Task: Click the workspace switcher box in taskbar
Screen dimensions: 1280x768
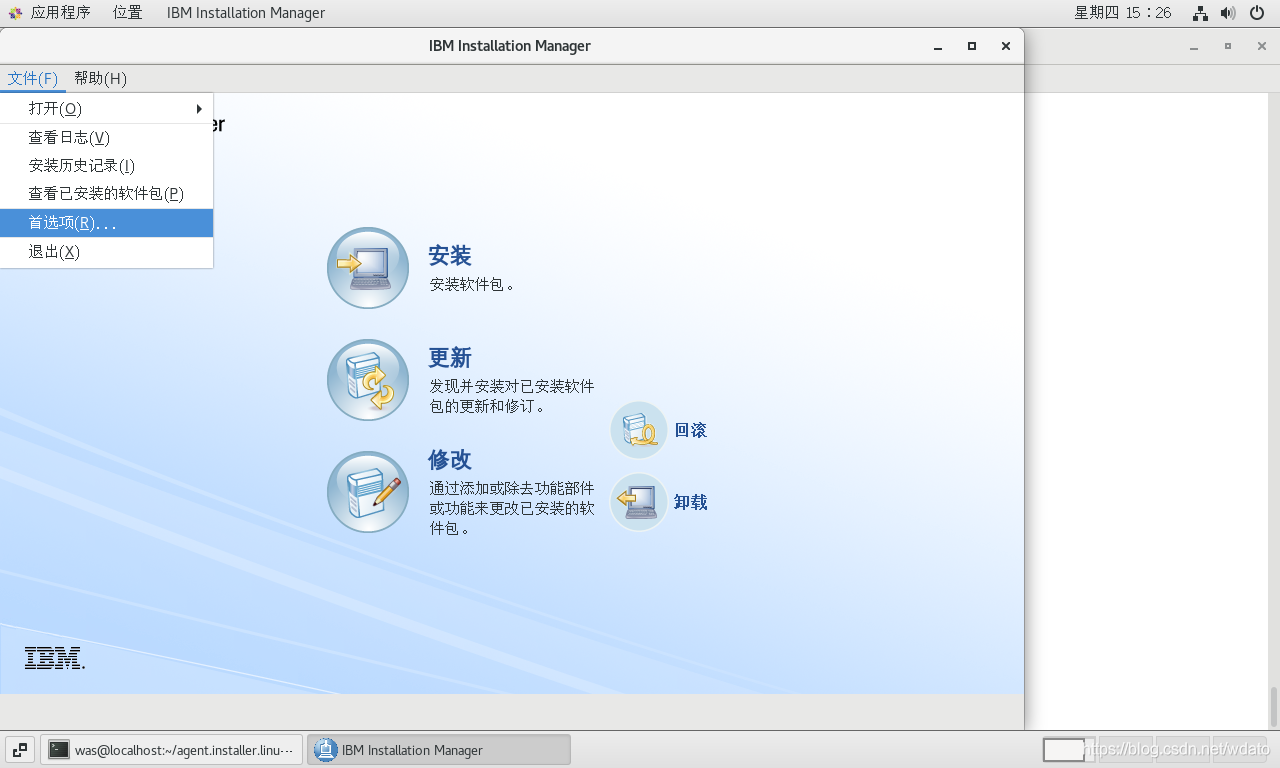Action: pos(1064,750)
